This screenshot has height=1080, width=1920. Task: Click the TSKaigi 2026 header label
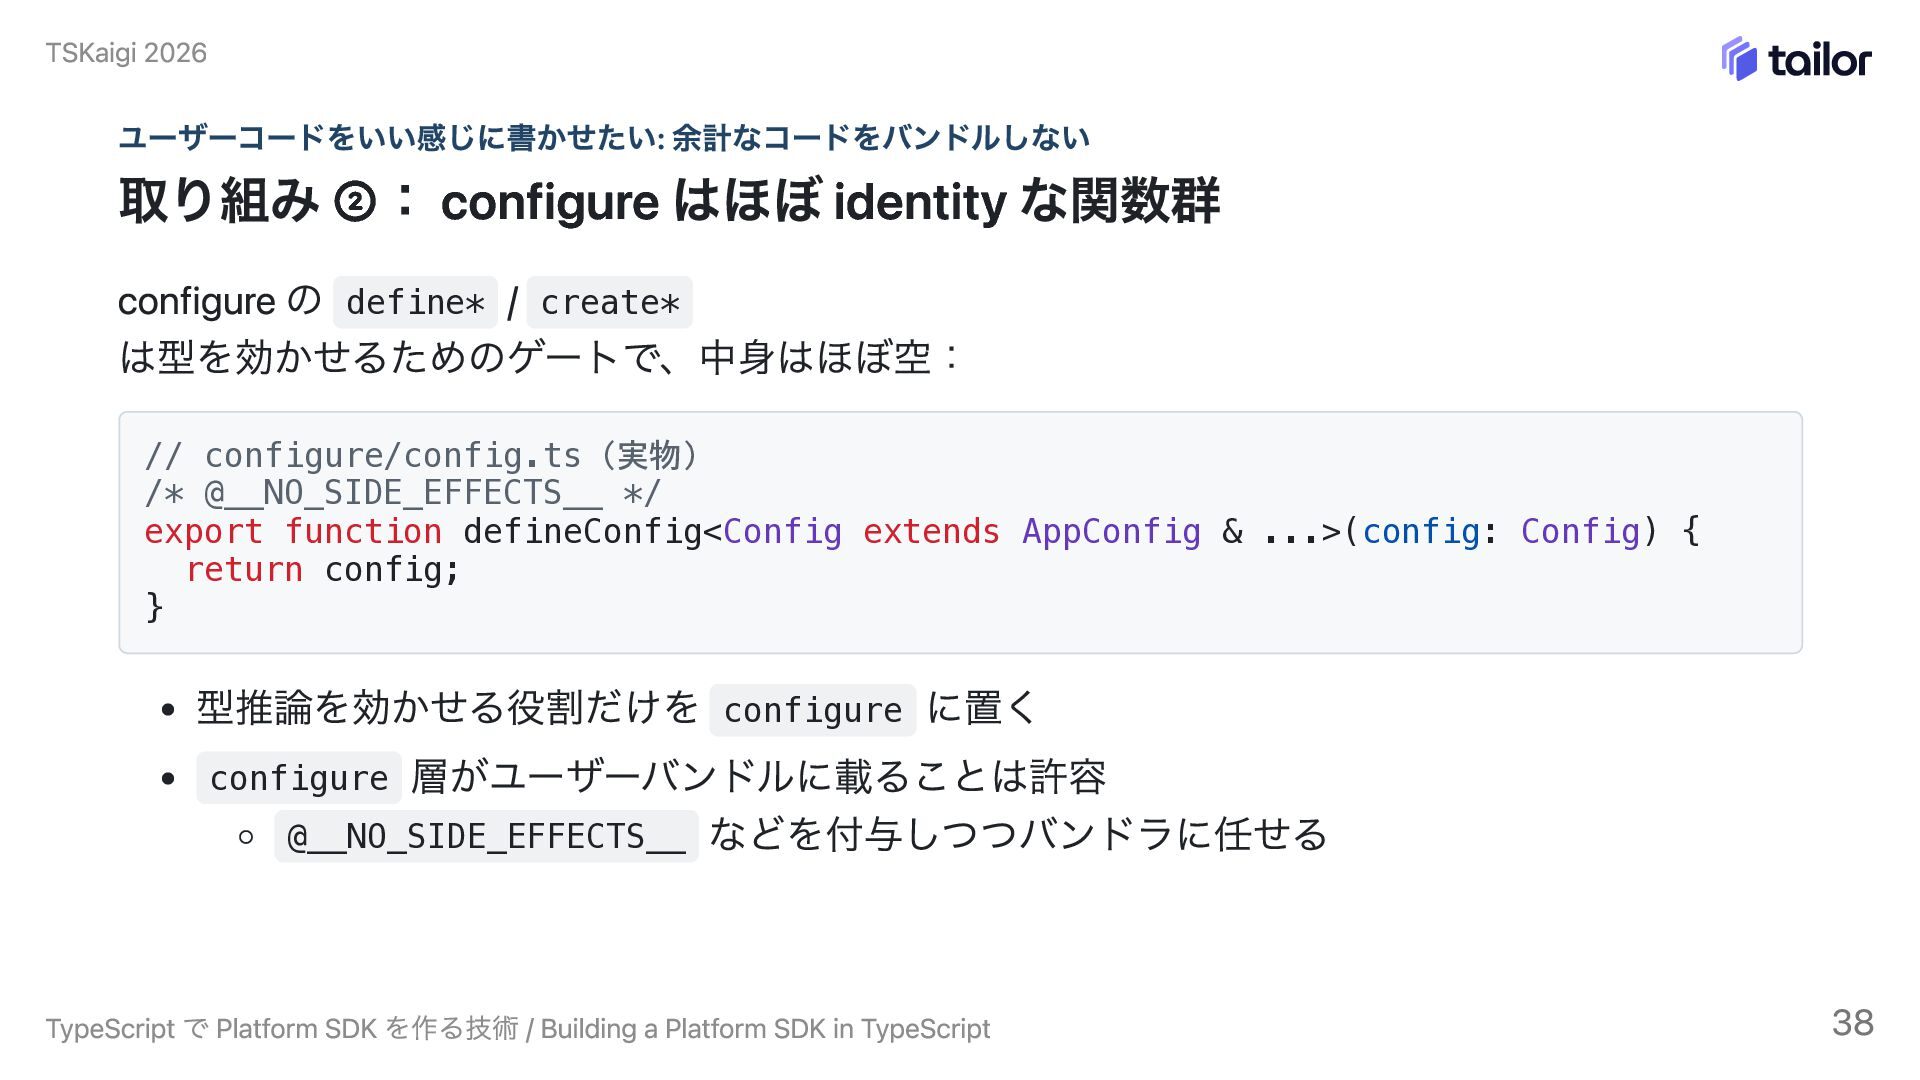[126, 53]
